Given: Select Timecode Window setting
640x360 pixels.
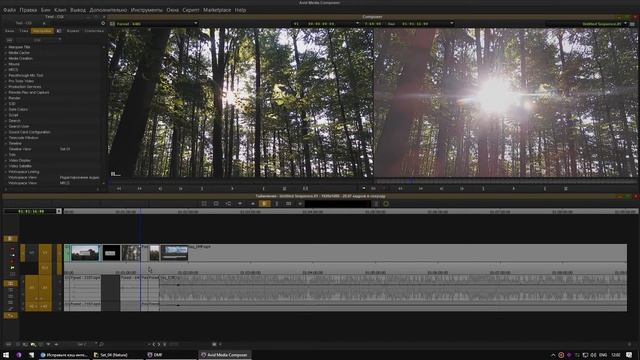Looking at the screenshot, I should point(23,138).
